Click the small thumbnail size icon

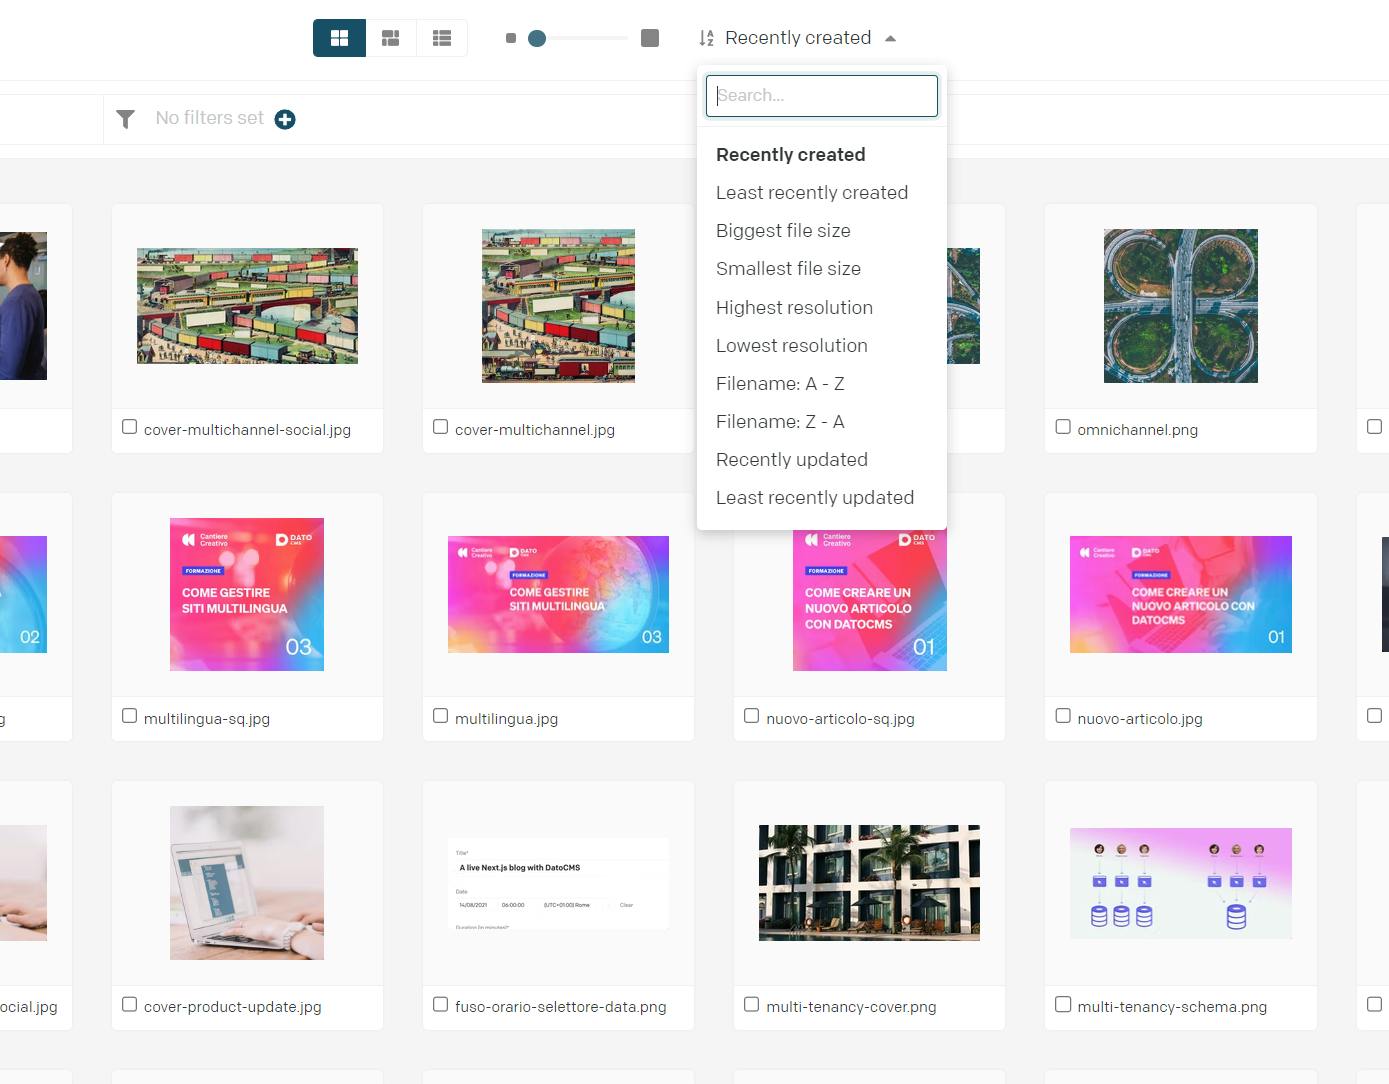[511, 38]
